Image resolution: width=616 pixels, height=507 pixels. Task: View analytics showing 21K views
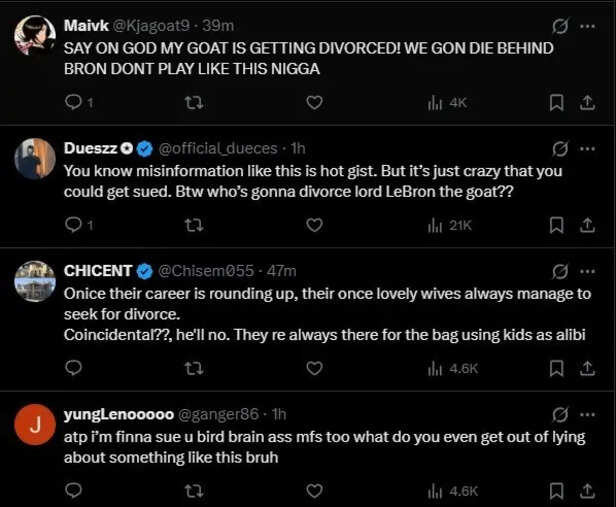coord(449,225)
